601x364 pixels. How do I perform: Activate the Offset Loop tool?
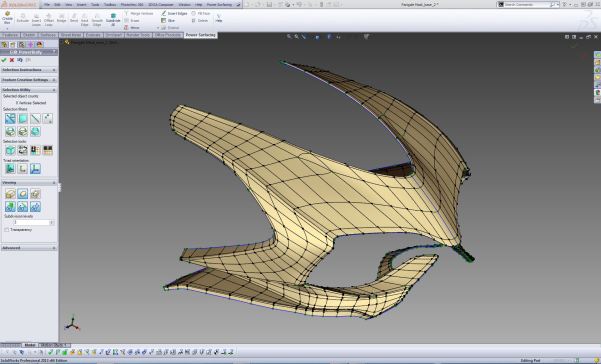coord(49,20)
